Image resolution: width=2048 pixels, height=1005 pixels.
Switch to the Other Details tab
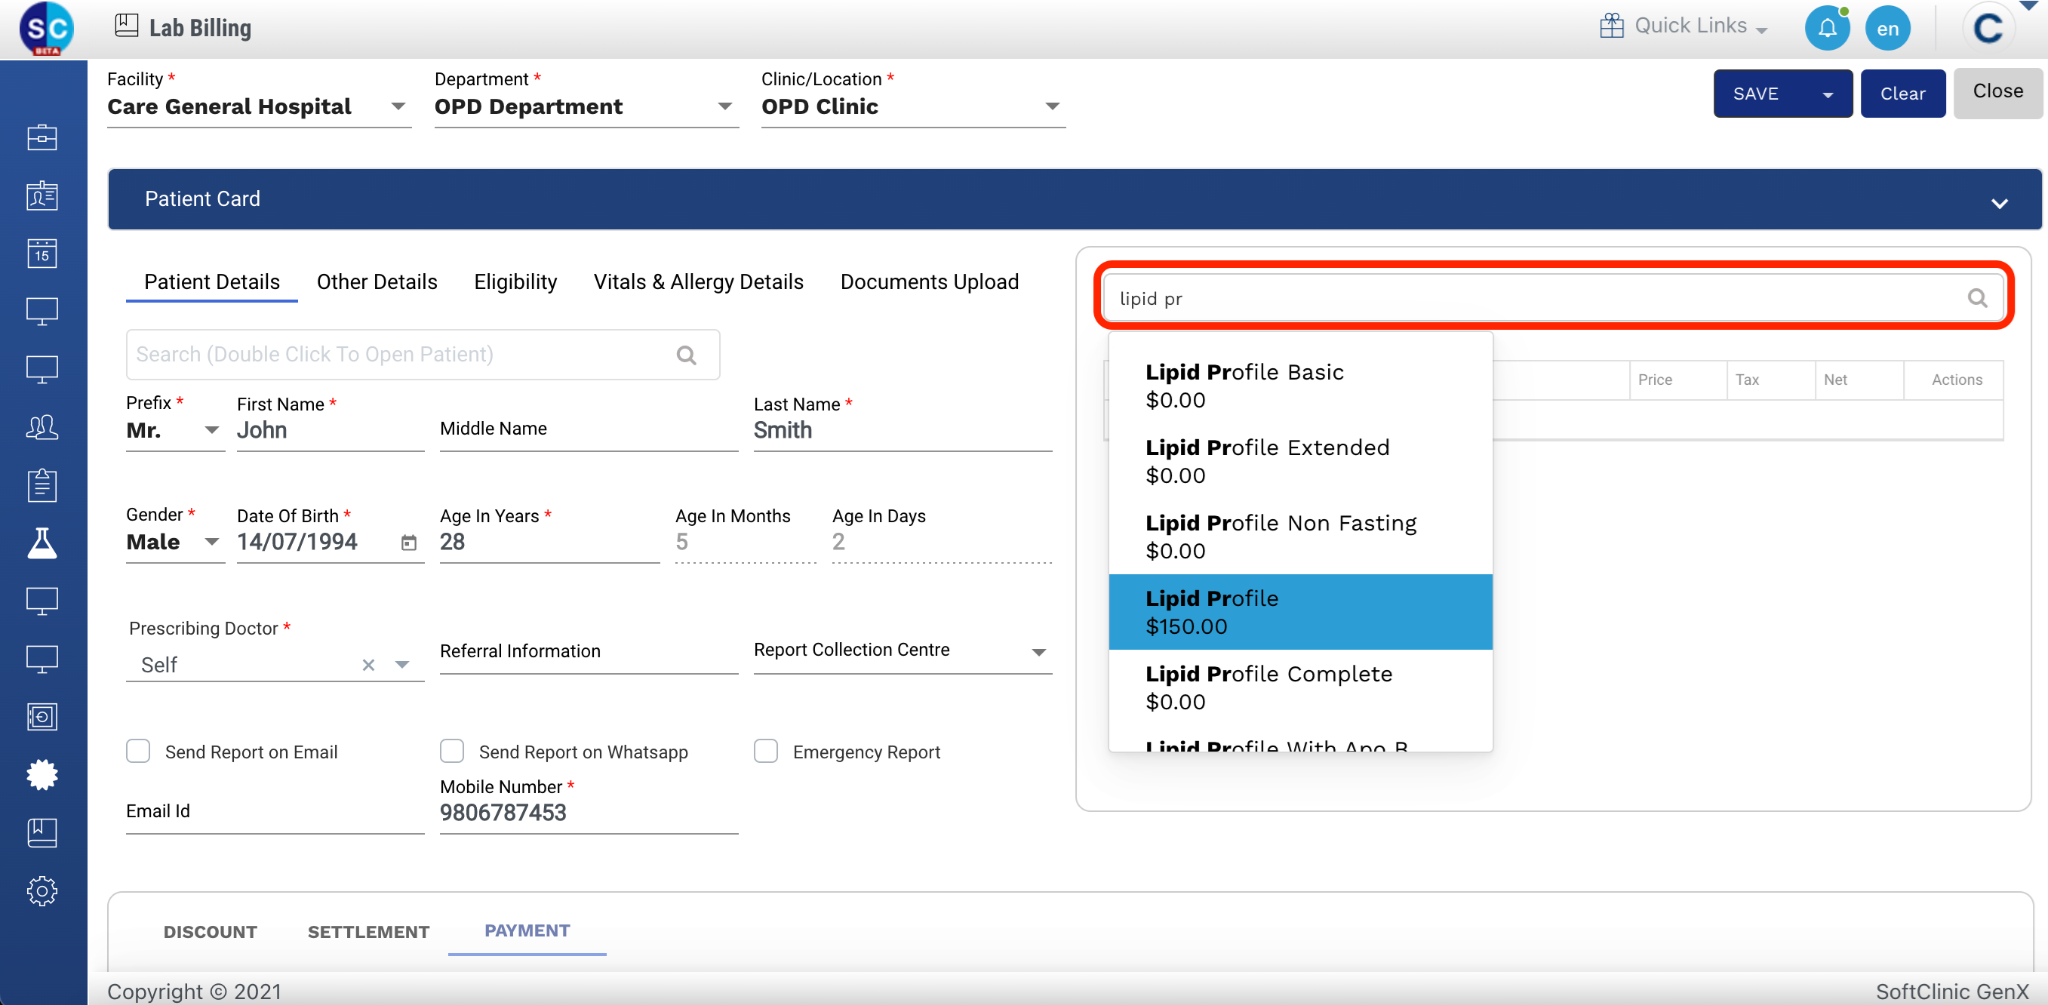(377, 282)
